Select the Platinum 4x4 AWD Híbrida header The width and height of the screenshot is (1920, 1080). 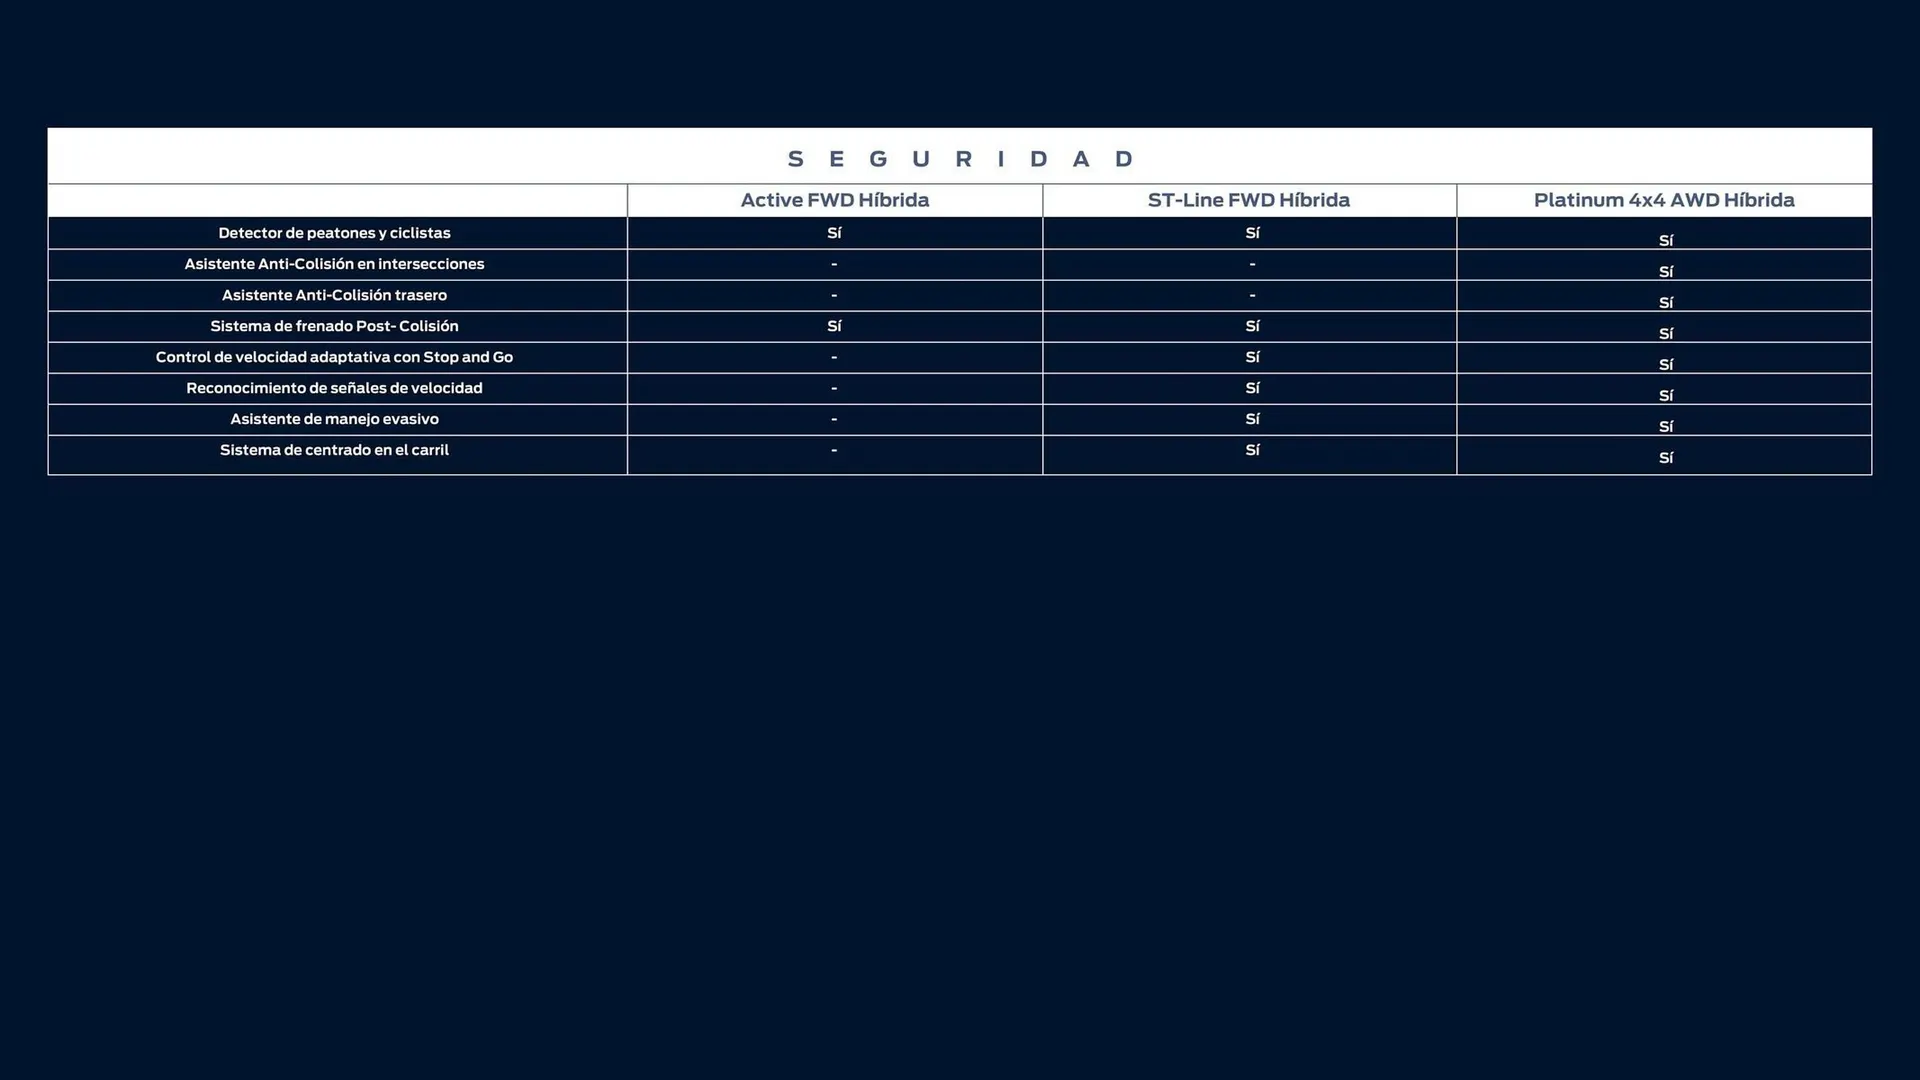1663,200
